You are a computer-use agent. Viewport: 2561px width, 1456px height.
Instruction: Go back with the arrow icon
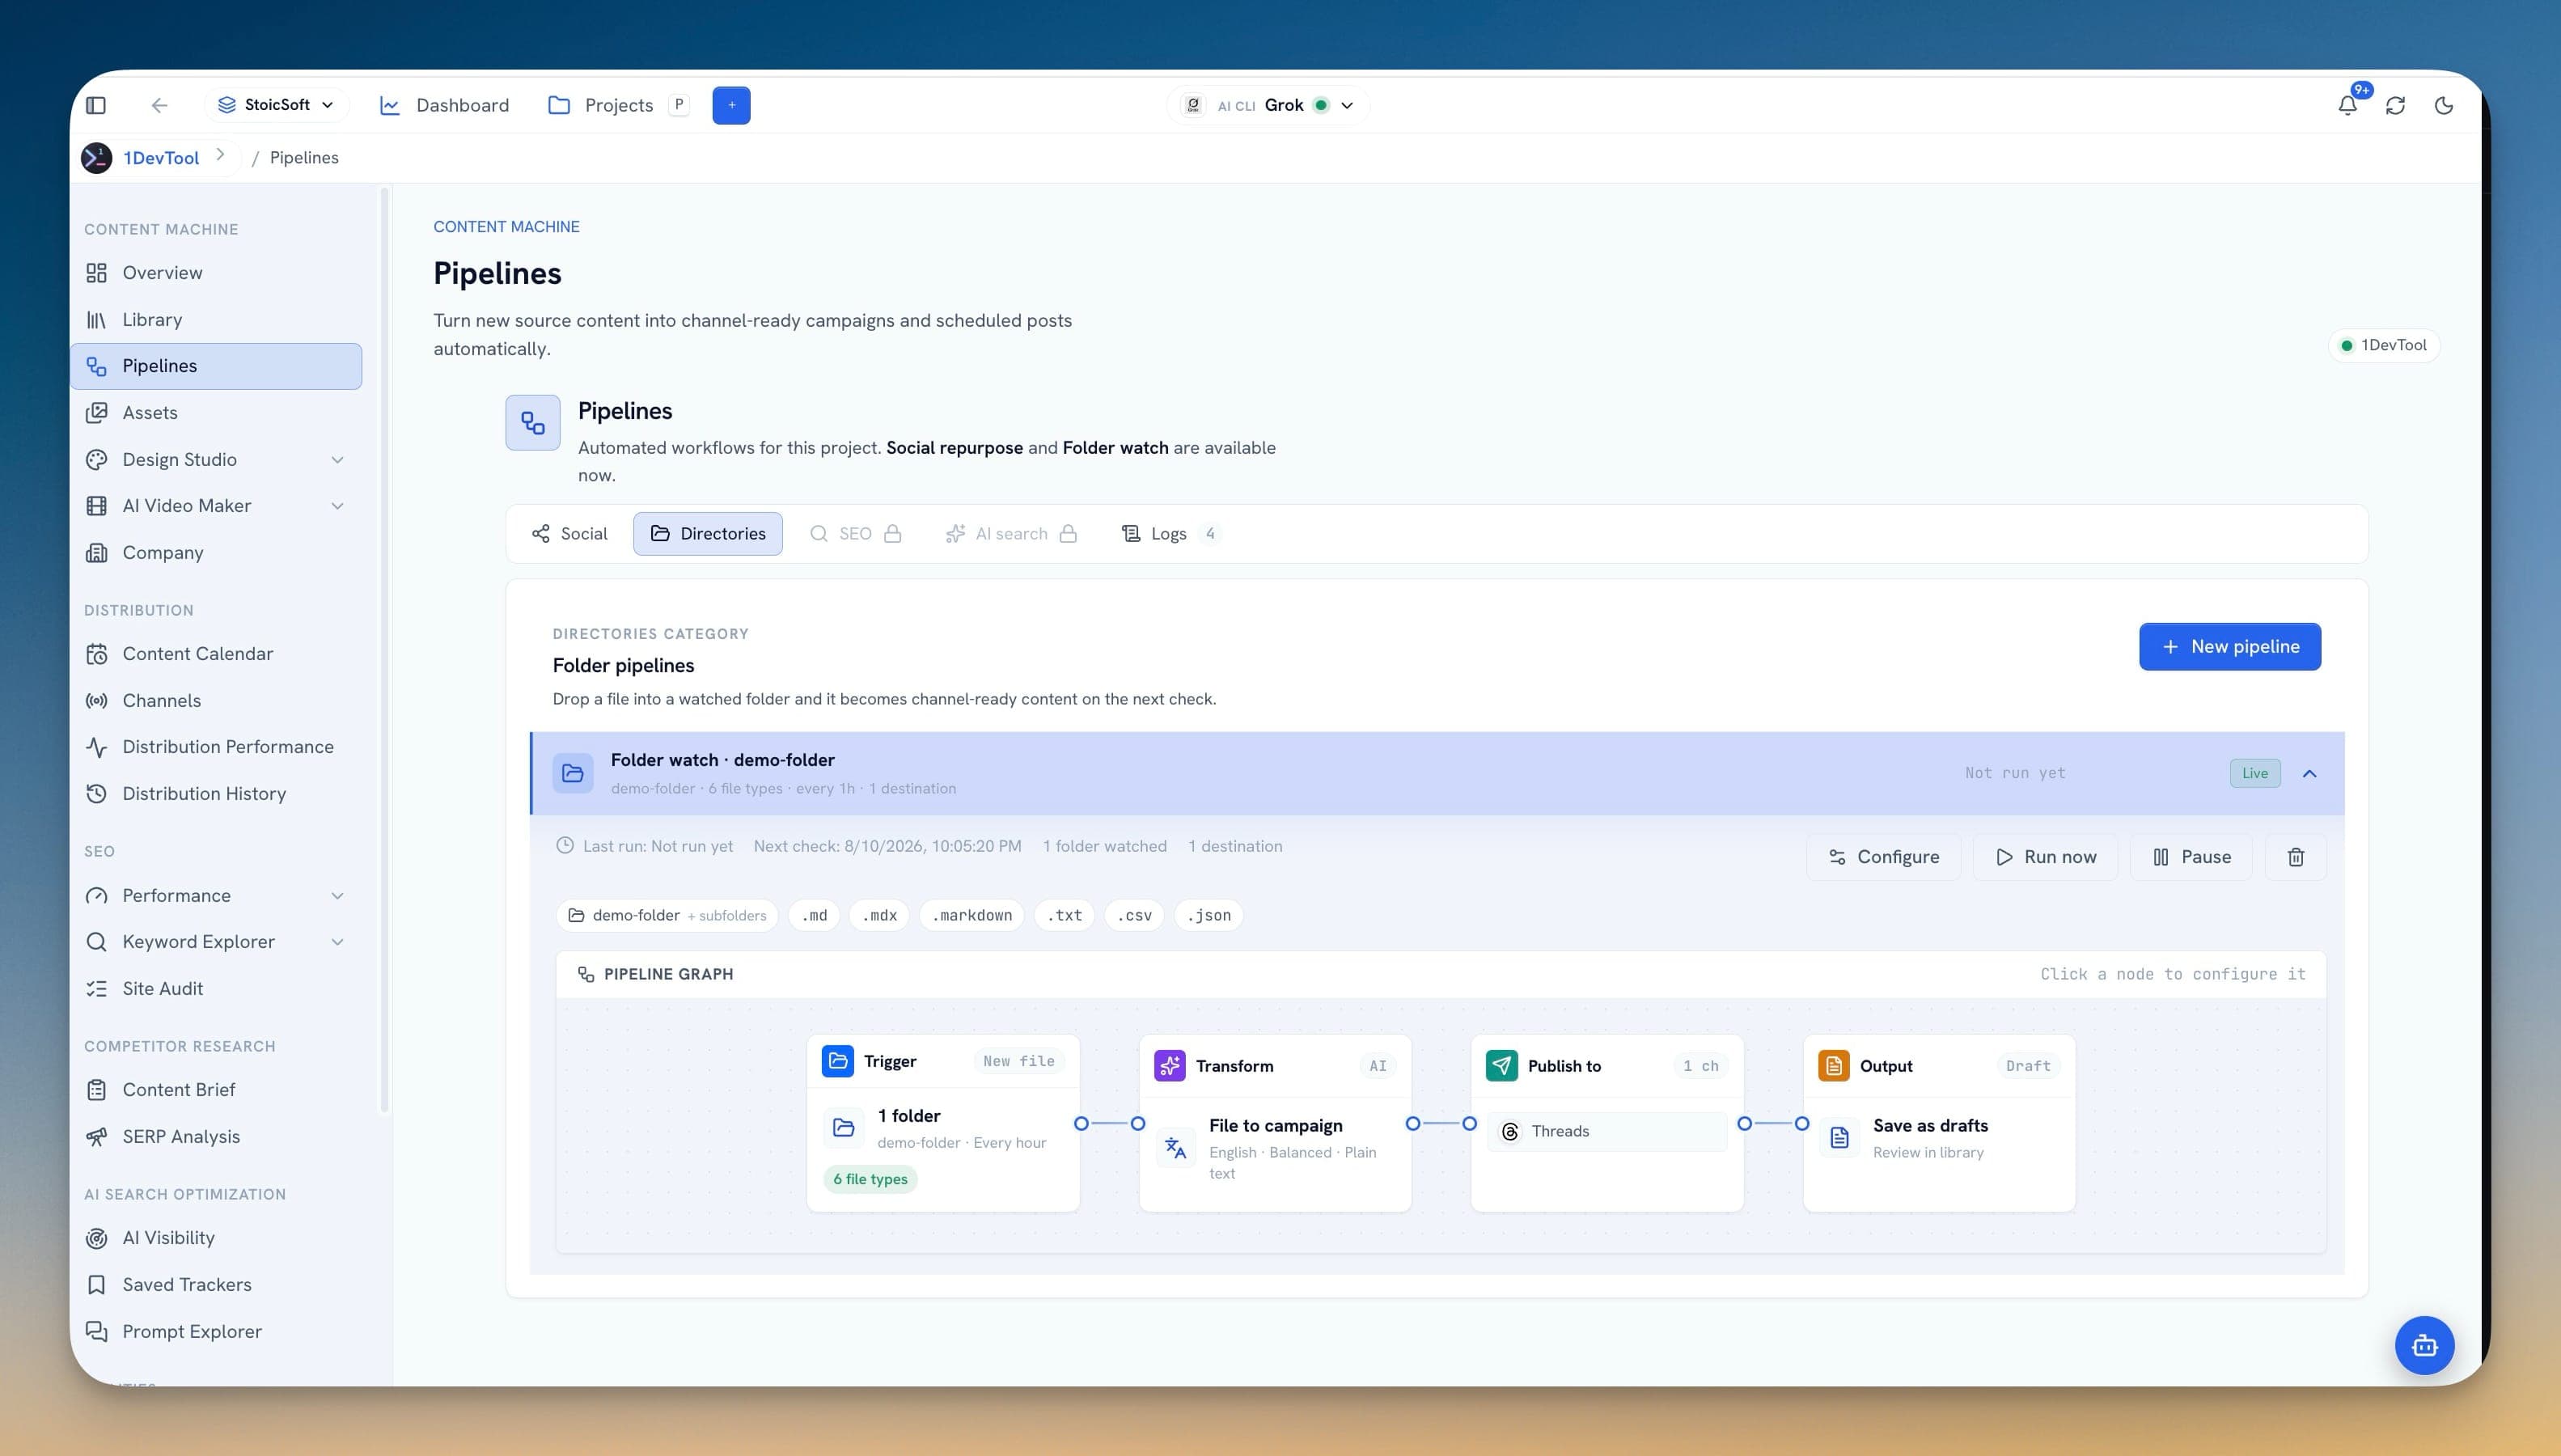159,105
